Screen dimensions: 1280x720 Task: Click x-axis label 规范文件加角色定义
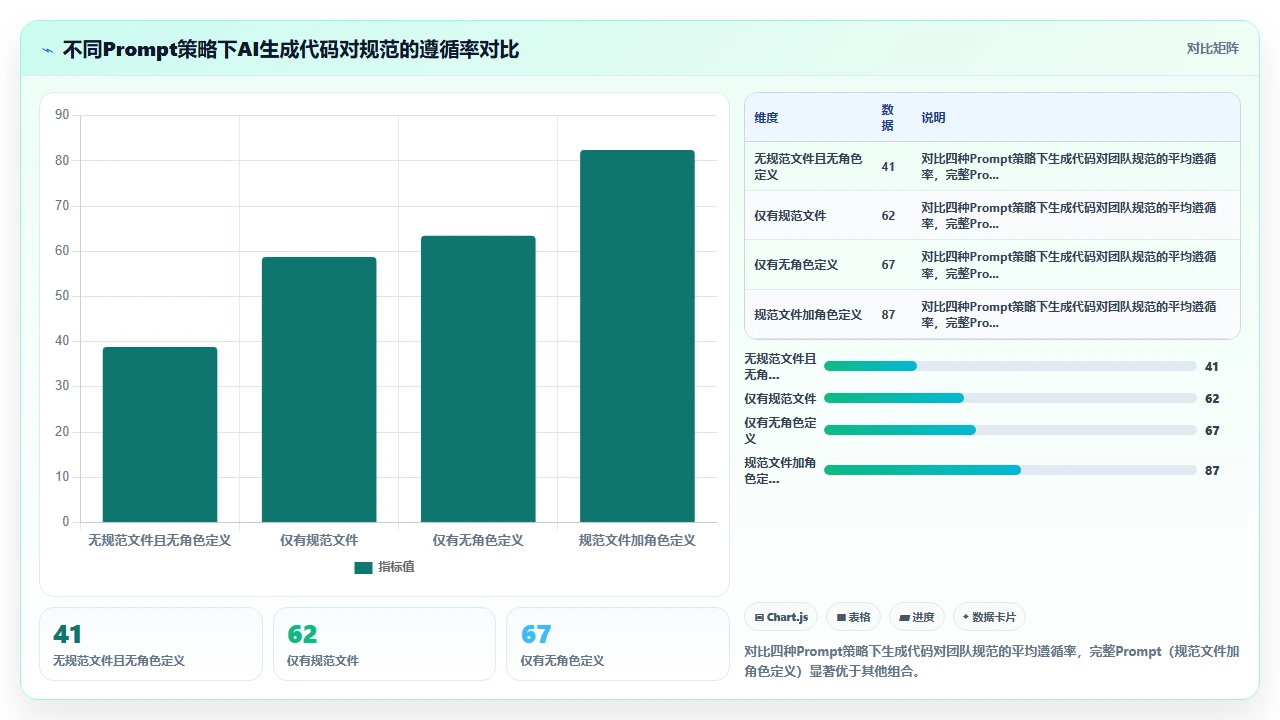637,540
